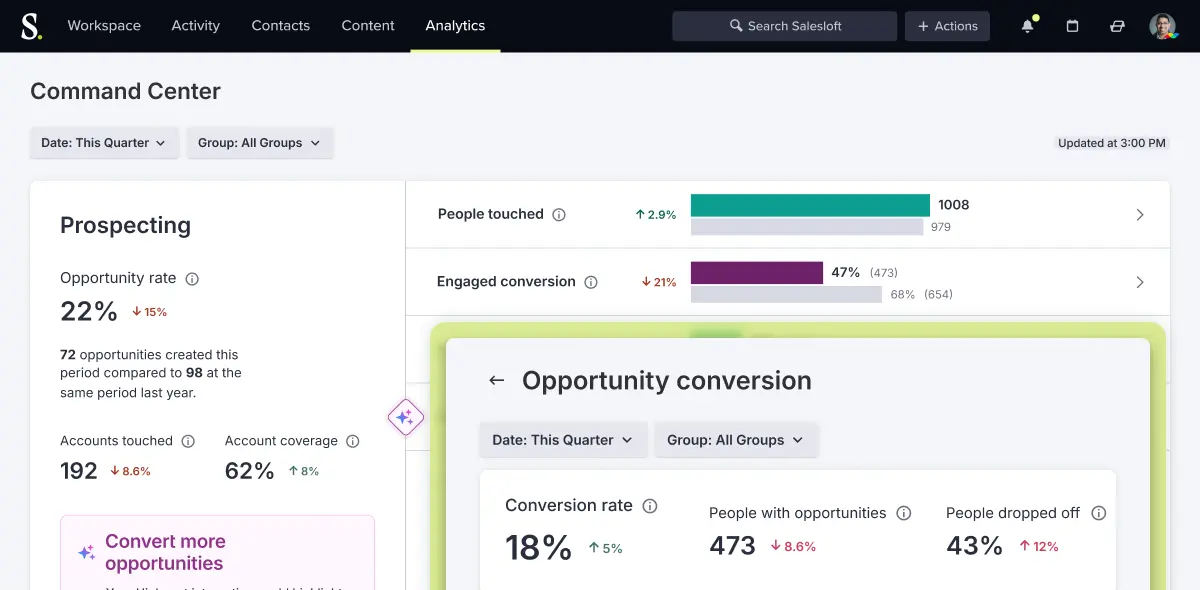Open the Group: All Groups dropdown under Command Center
Image resolution: width=1200 pixels, height=590 pixels.
[260, 143]
